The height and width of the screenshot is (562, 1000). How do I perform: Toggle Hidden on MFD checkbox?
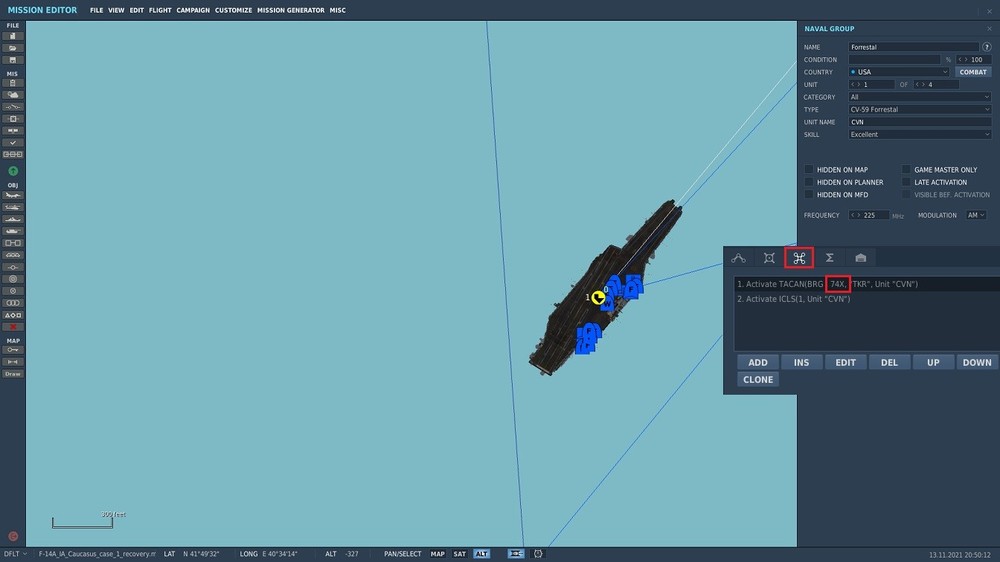point(809,195)
